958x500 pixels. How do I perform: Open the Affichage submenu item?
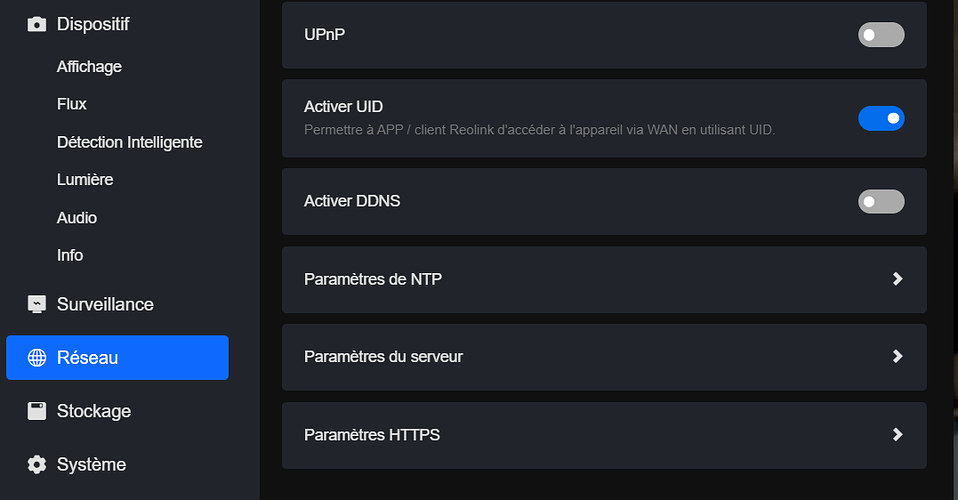89,67
